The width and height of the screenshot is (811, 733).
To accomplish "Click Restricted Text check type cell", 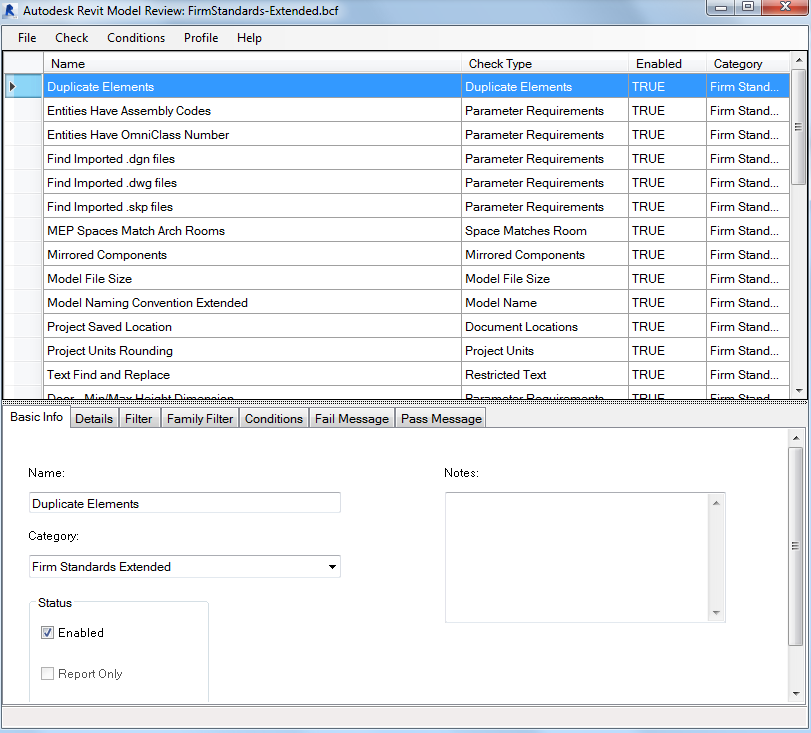I will (545, 375).
